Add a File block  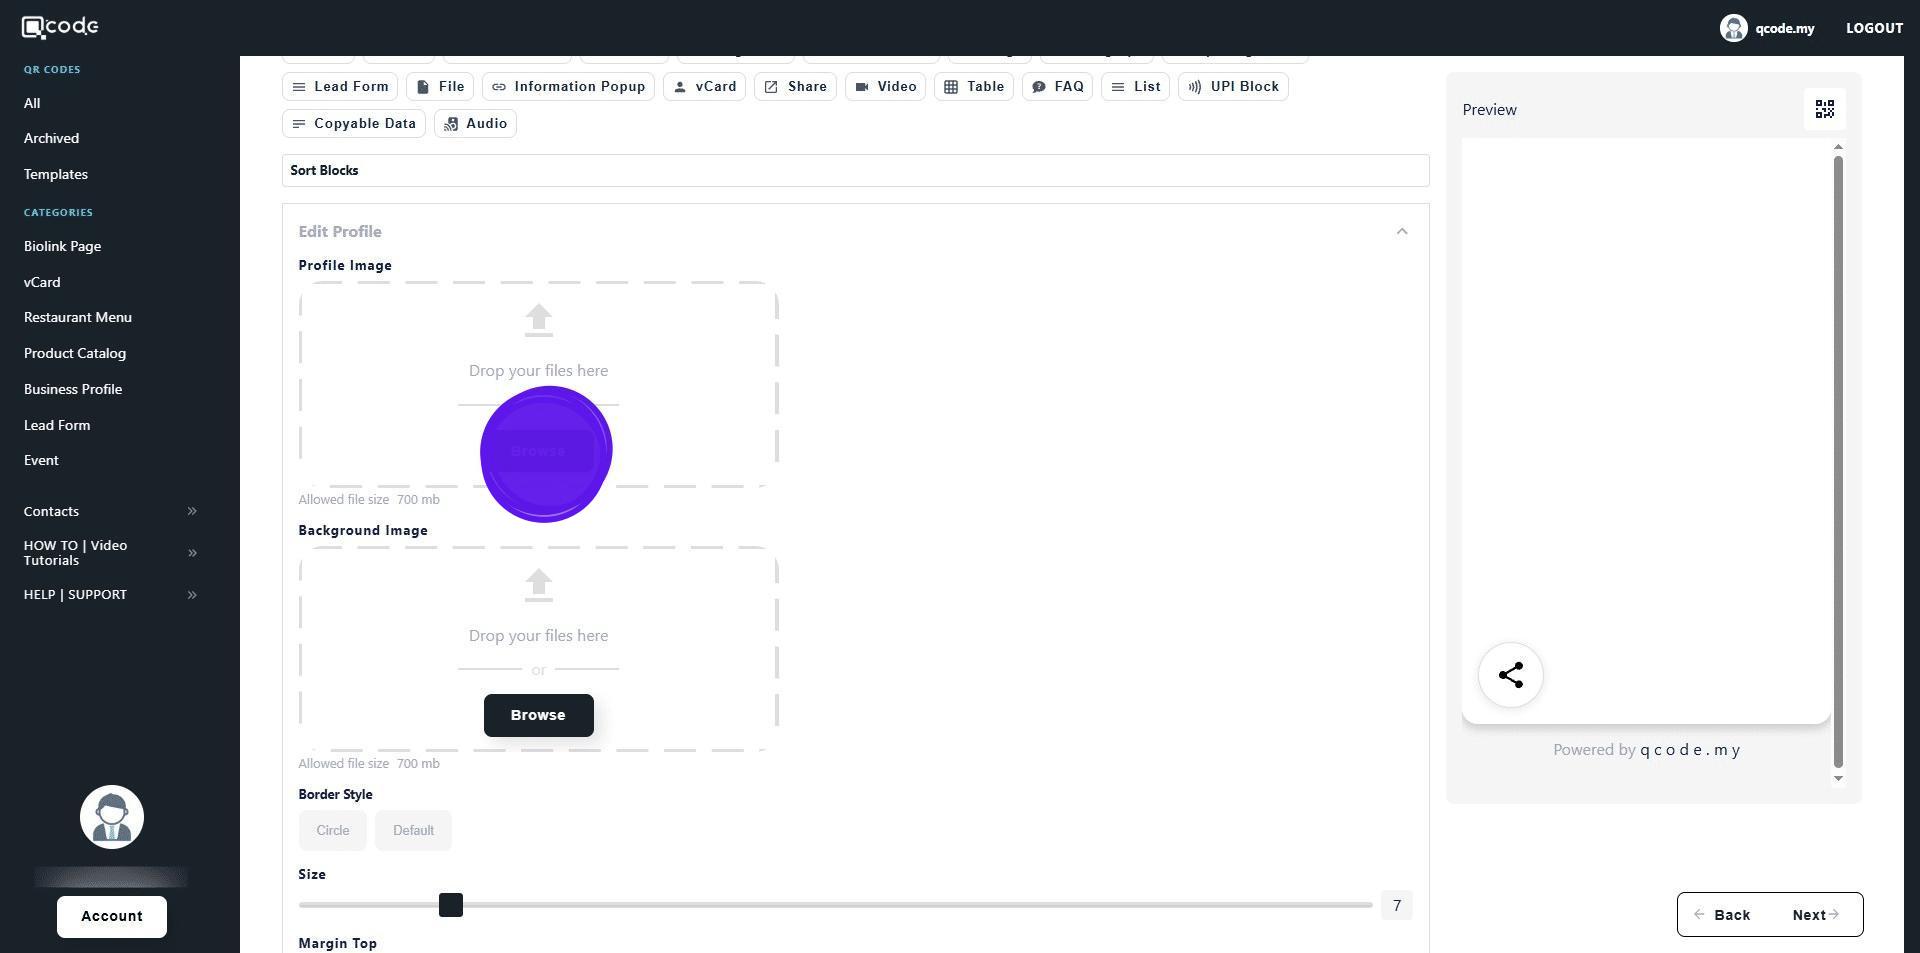tap(440, 87)
